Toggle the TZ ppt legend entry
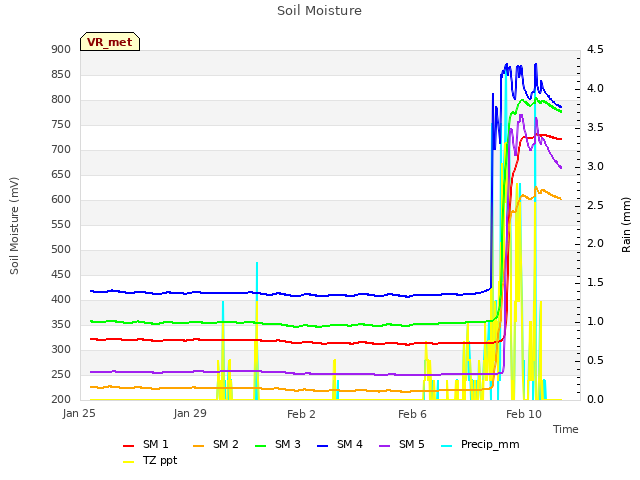This screenshot has height=480, width=640. point(150,460)
